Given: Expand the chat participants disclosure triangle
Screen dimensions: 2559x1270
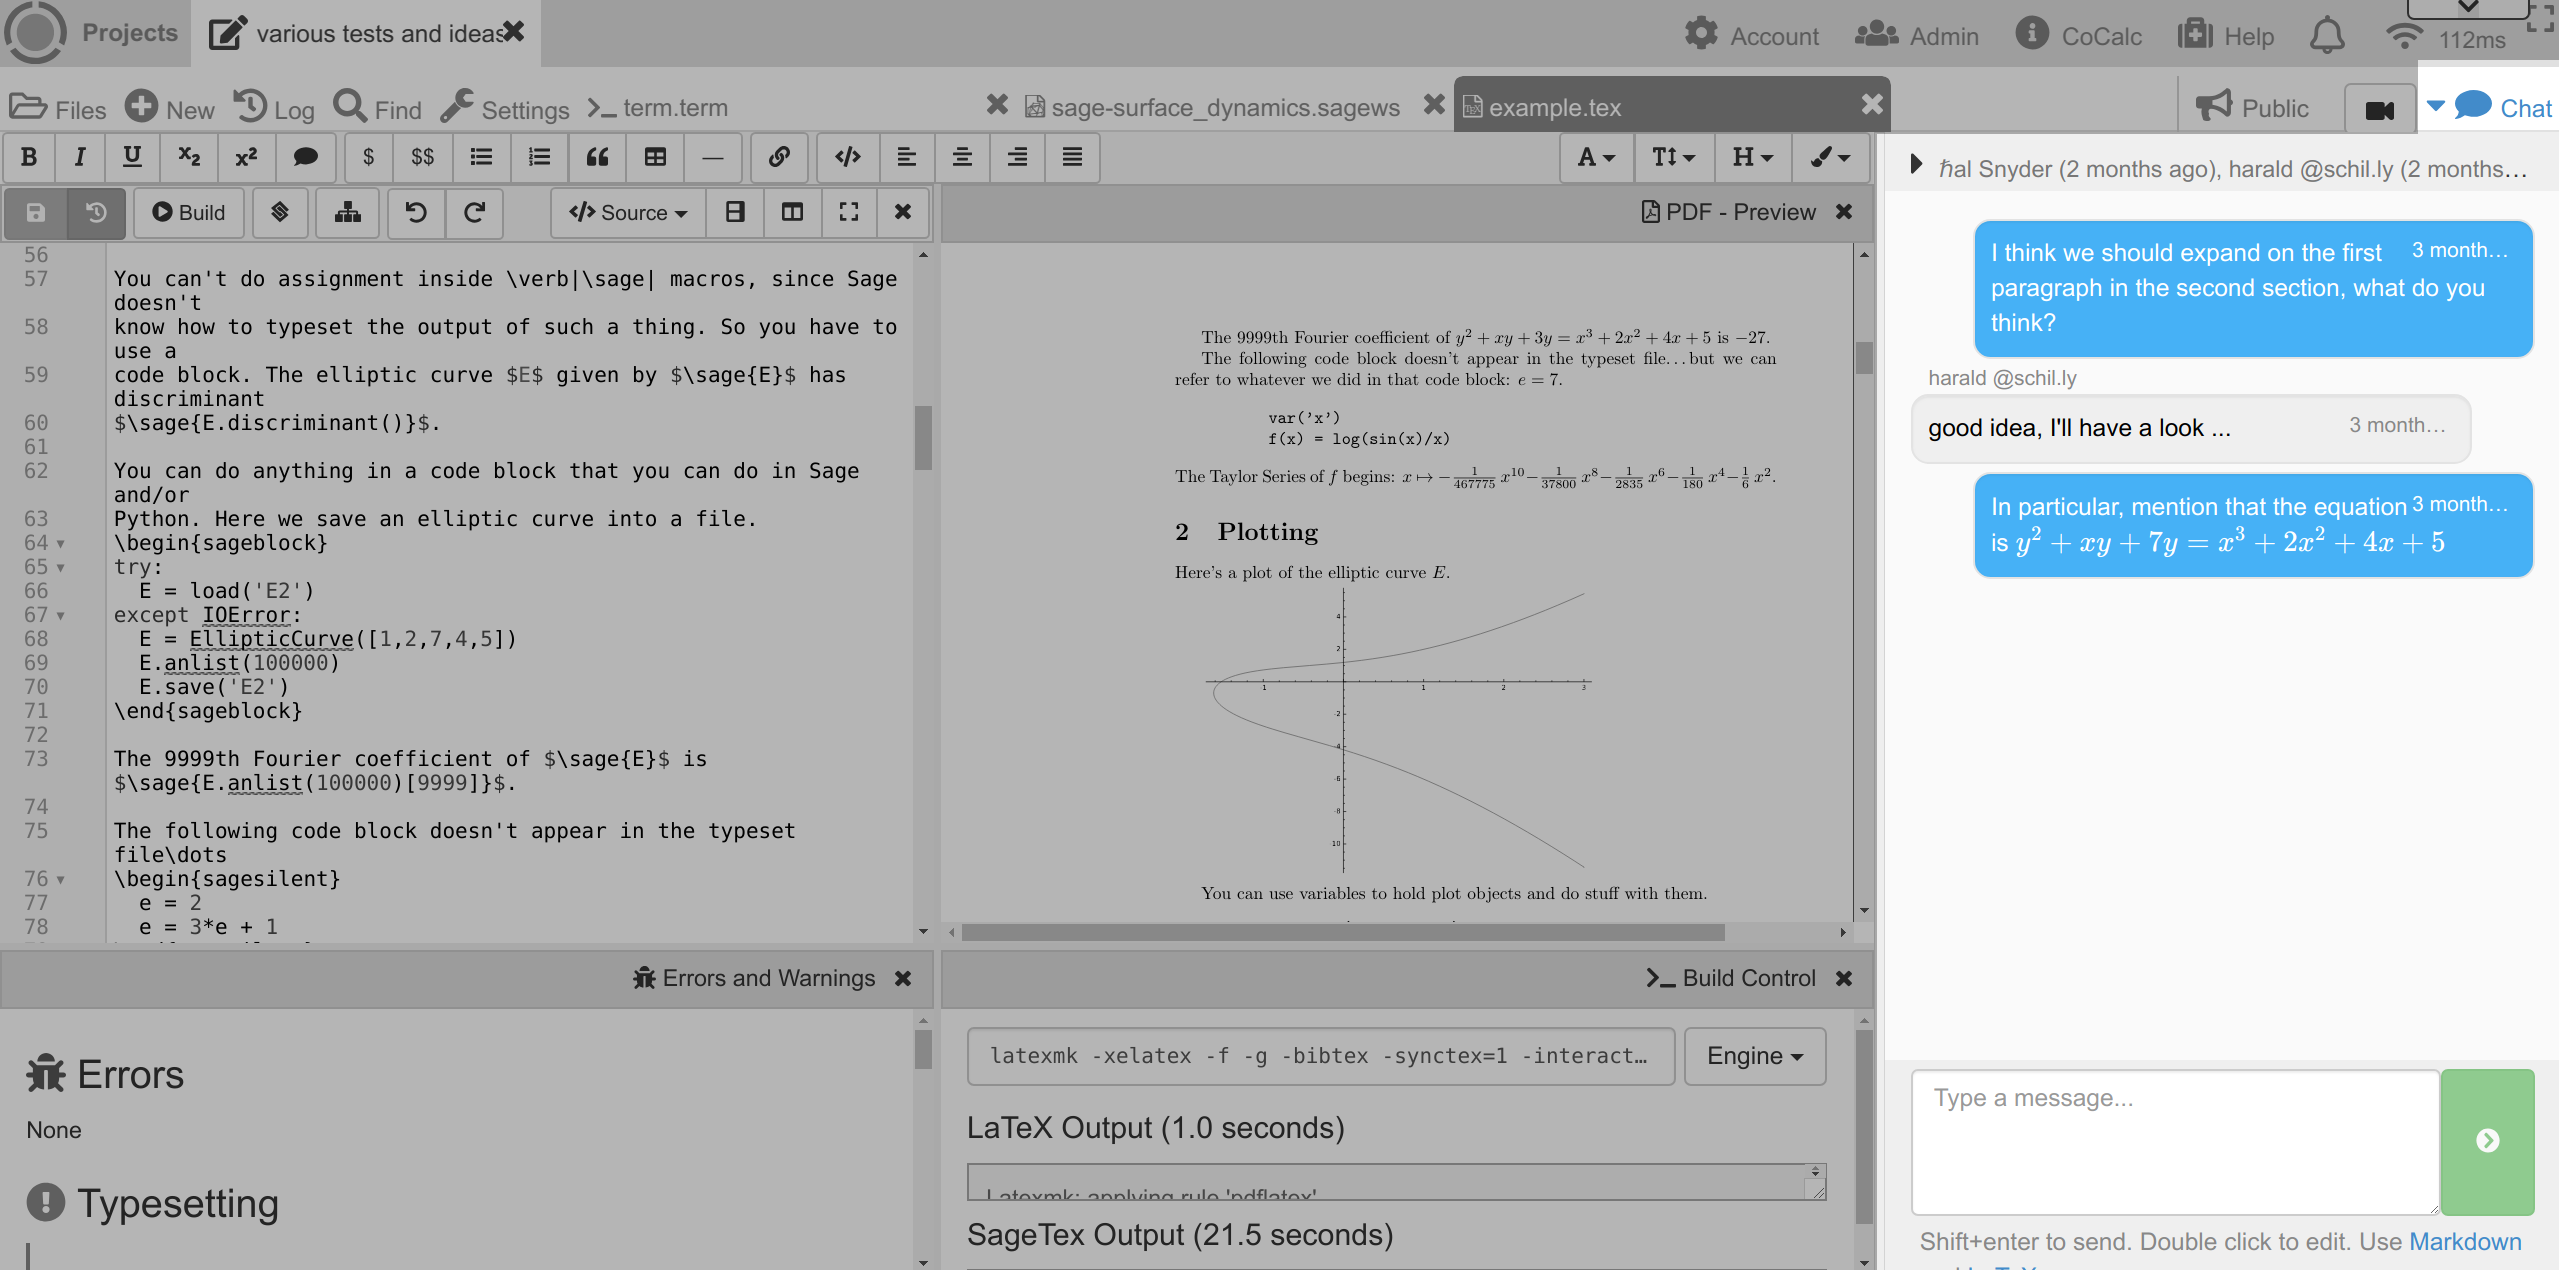Looking at the screenshot, I should pos(1915,165).
